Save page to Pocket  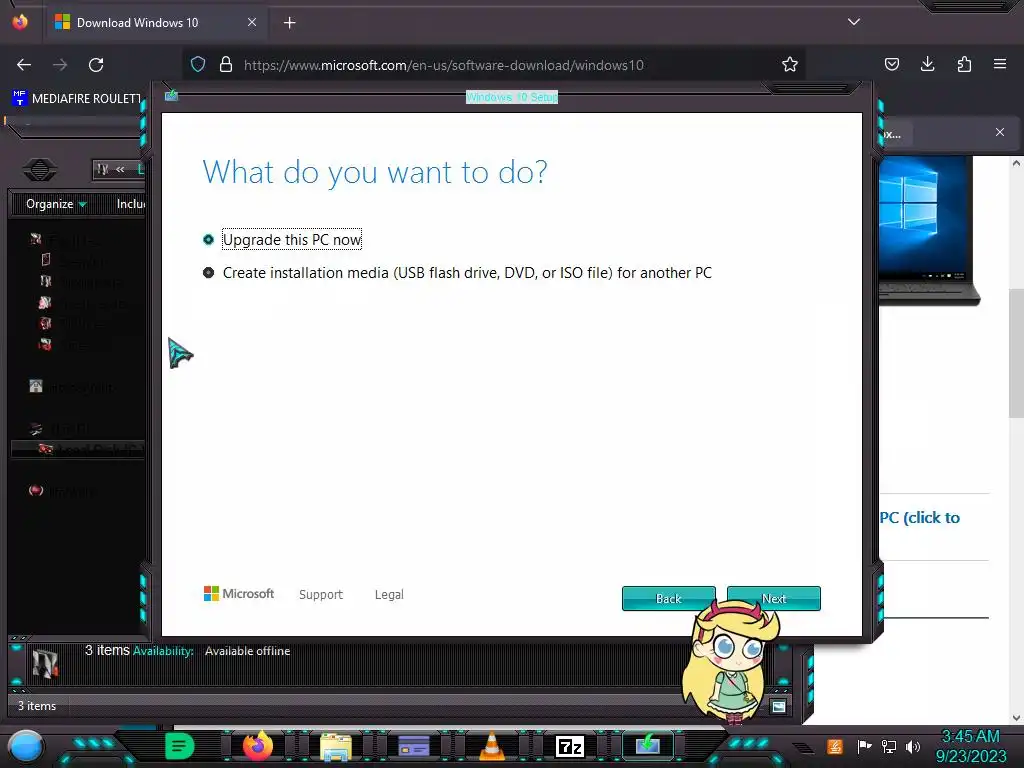pos(892,65)
